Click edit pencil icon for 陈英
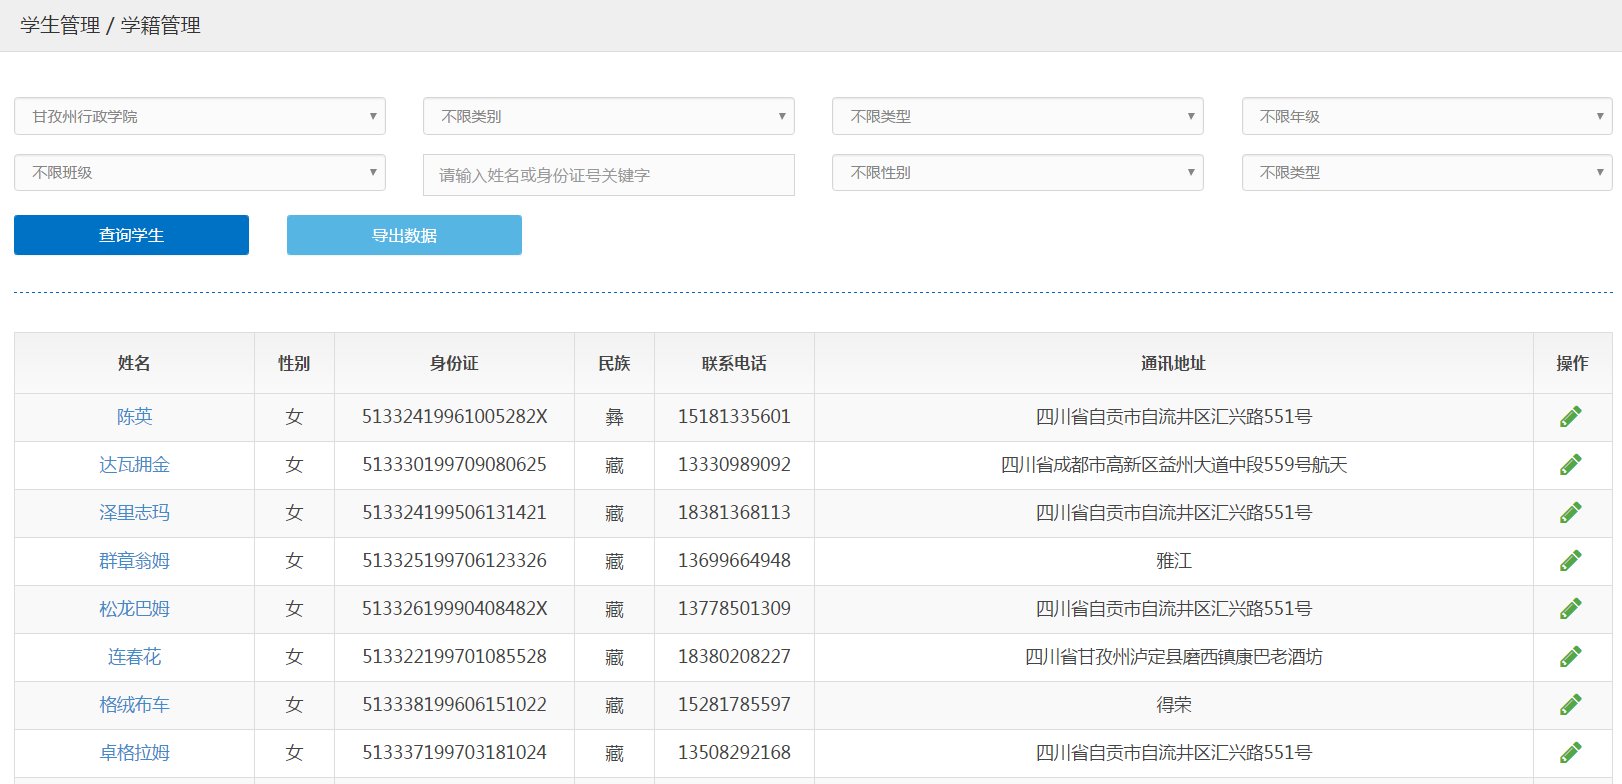 [1571, 417]
